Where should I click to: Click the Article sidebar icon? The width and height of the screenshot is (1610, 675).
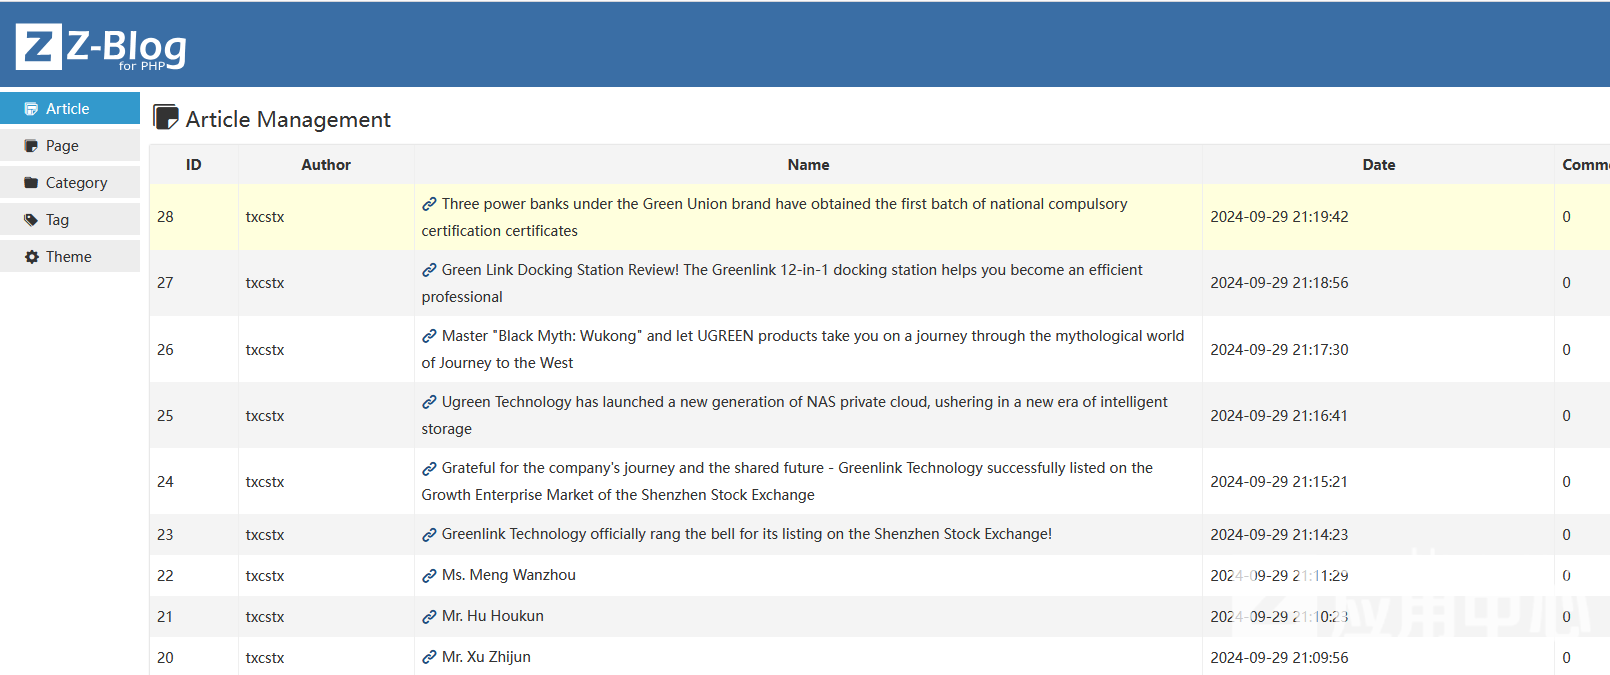point(31,109)
